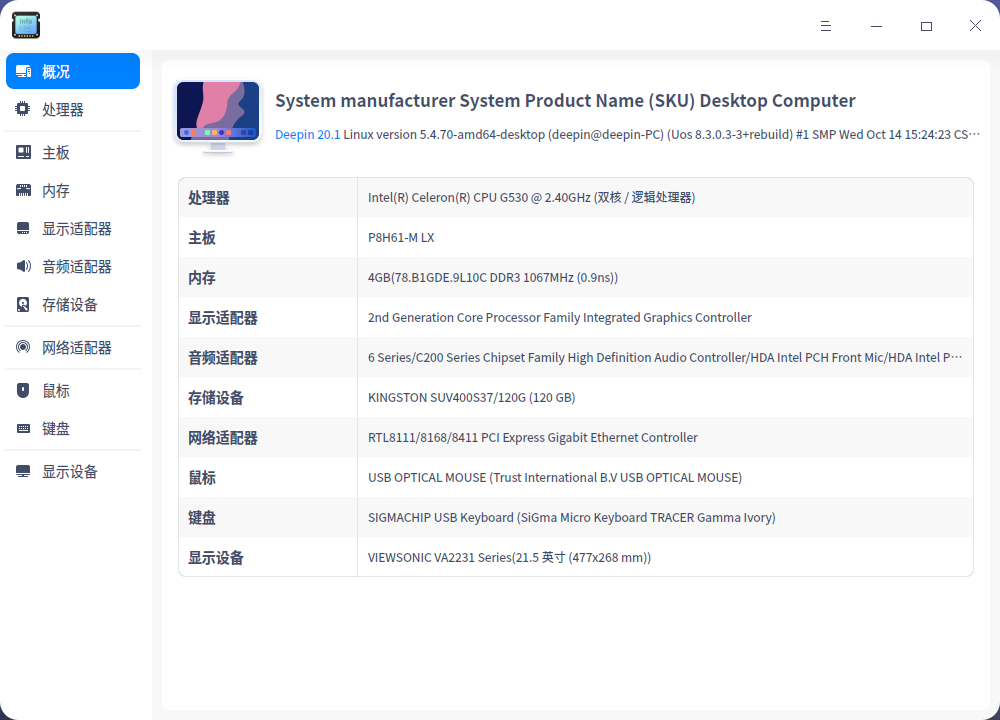Select the mouse icon in sidebar
This screenshot has width=1000, height=720.
(23, 391)
